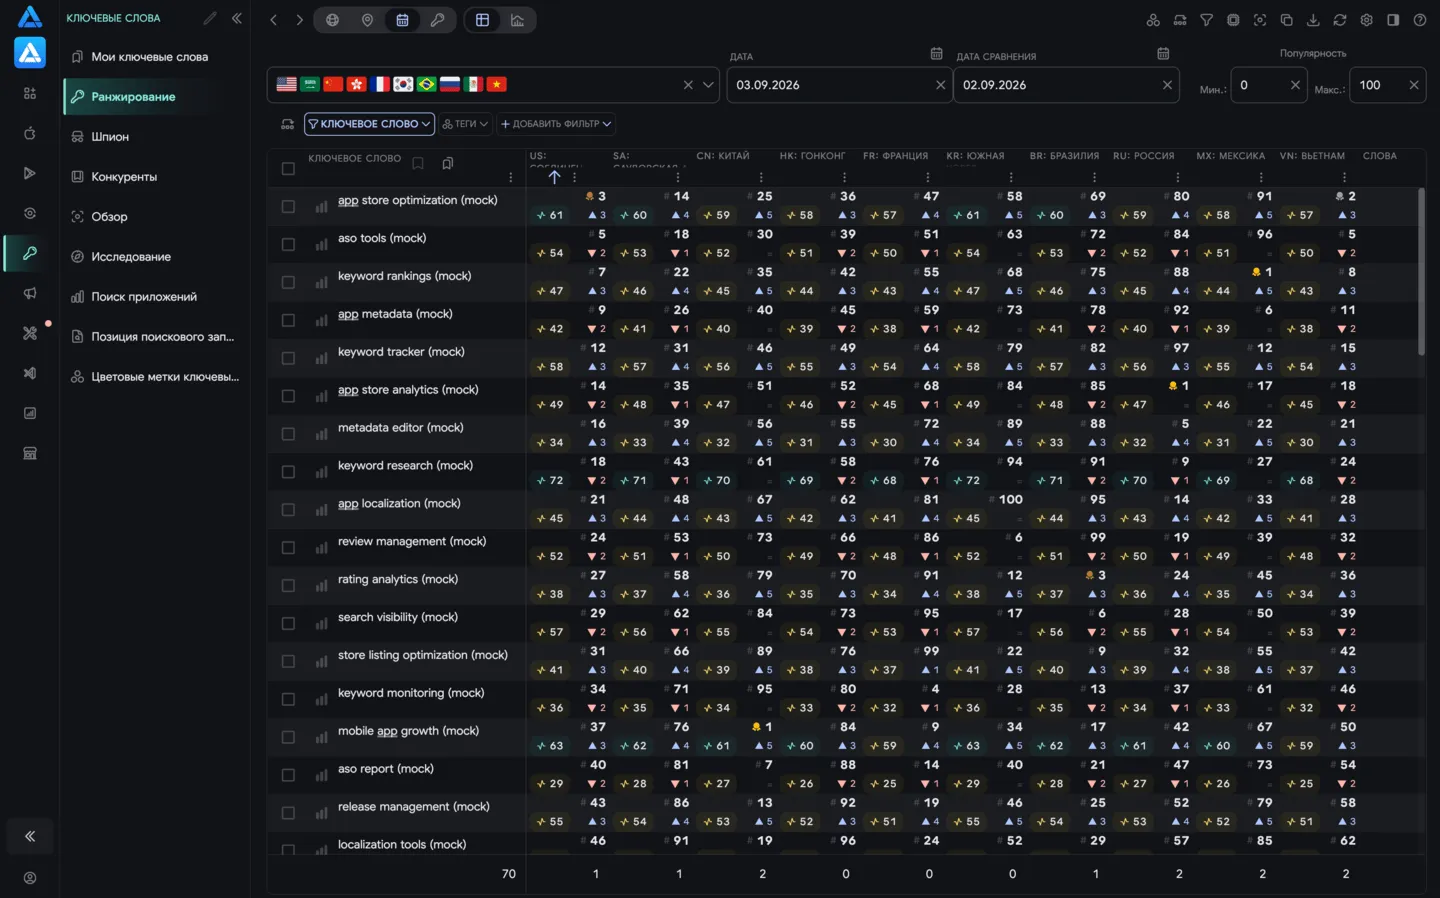Image resolution: width=1440 pixels, height=898 pixels.
Task: Click the megaphone icon in left rail
Action: pyautogui.click(x=30, y=293)
